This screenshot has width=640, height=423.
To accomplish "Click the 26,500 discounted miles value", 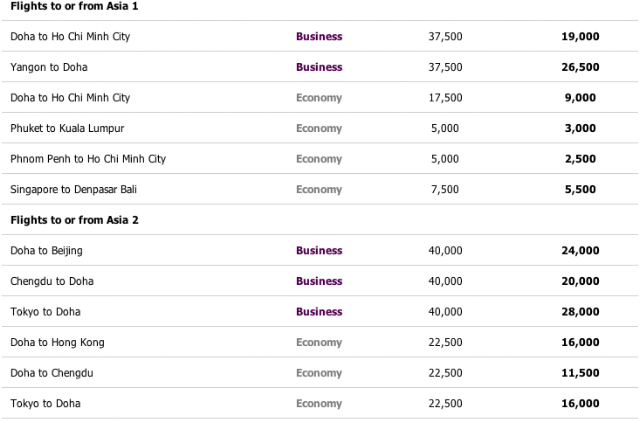I will [579, 67].
